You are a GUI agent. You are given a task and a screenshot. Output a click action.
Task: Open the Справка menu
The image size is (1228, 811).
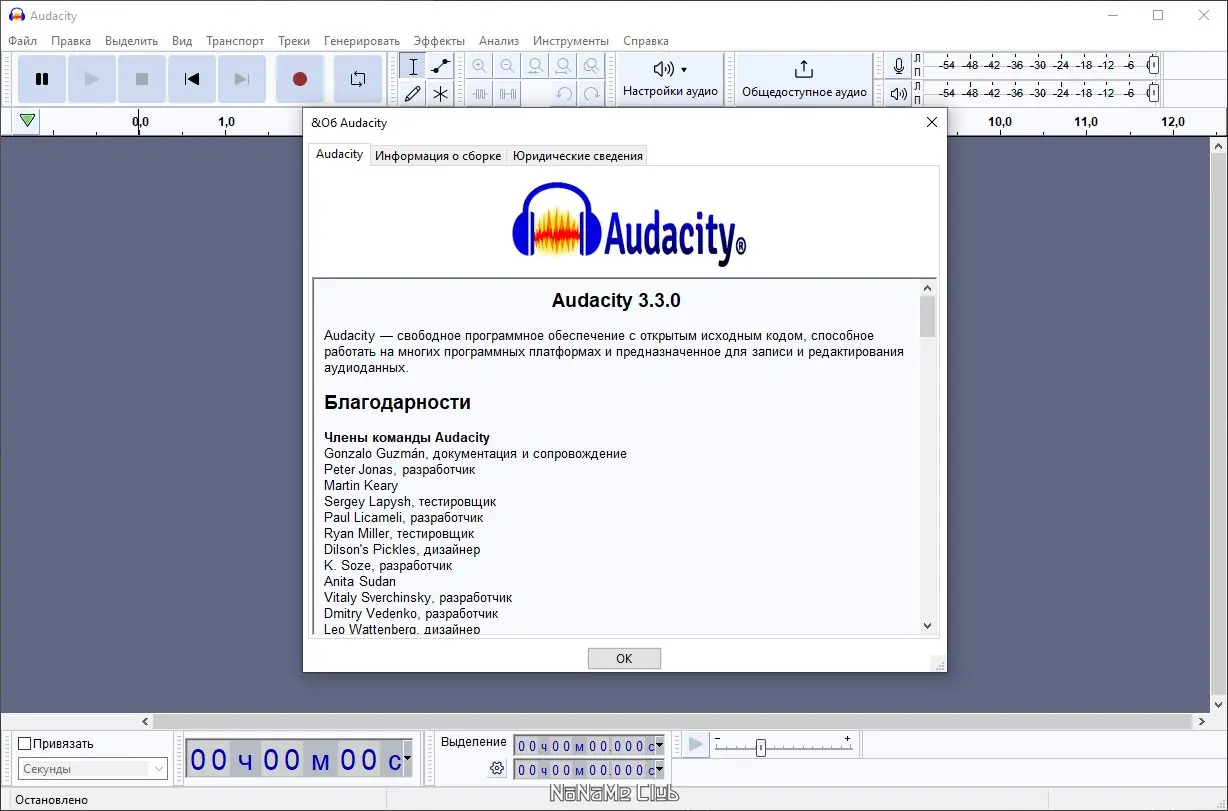click(646, 41)
